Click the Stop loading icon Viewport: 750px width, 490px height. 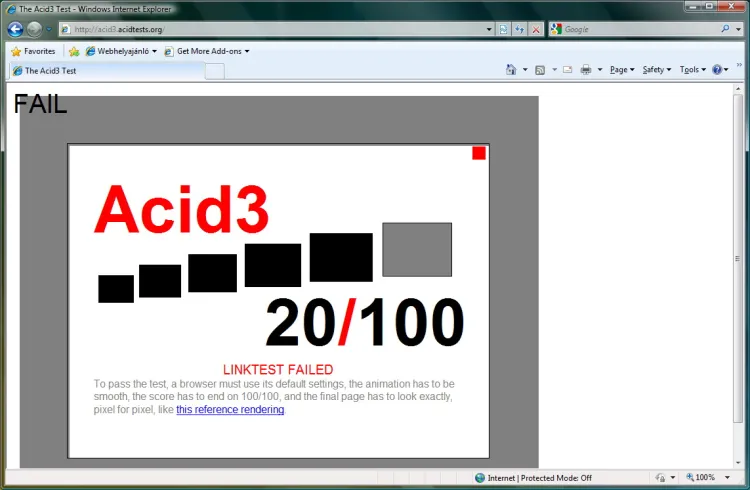(536, 29)
